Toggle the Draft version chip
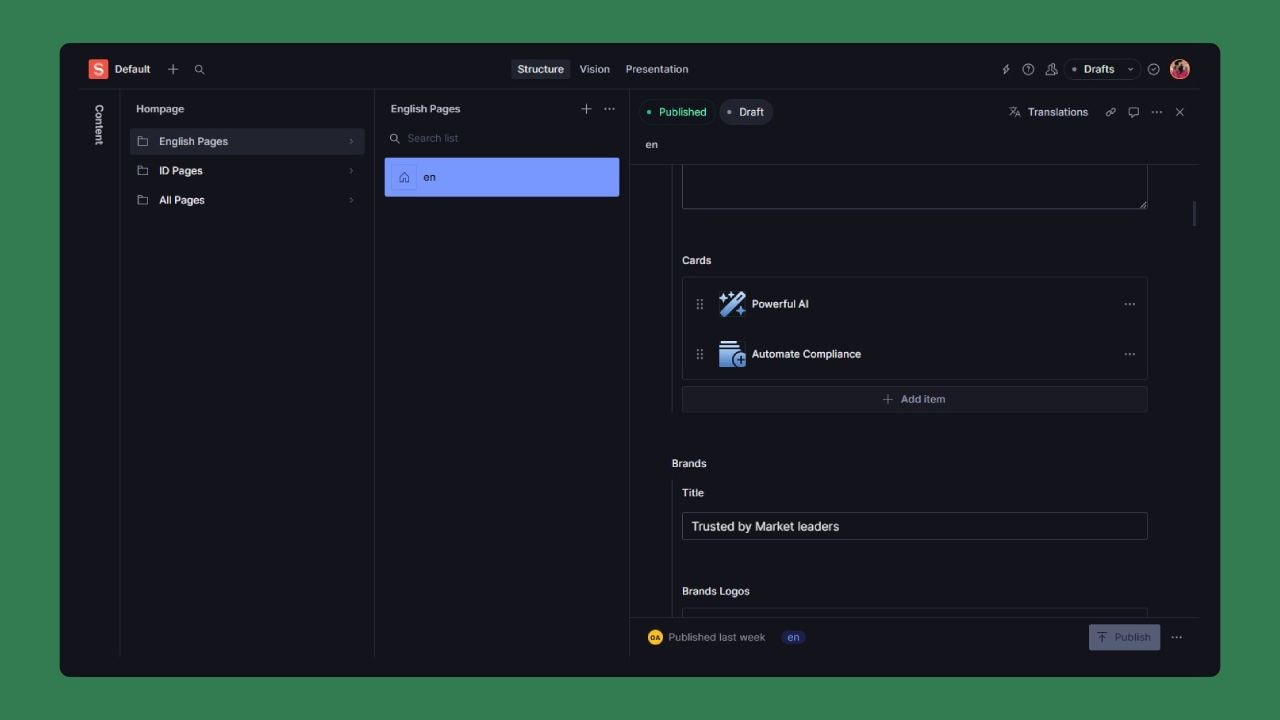Viewport: 1280px width, 720px height. tap(745, 112)
